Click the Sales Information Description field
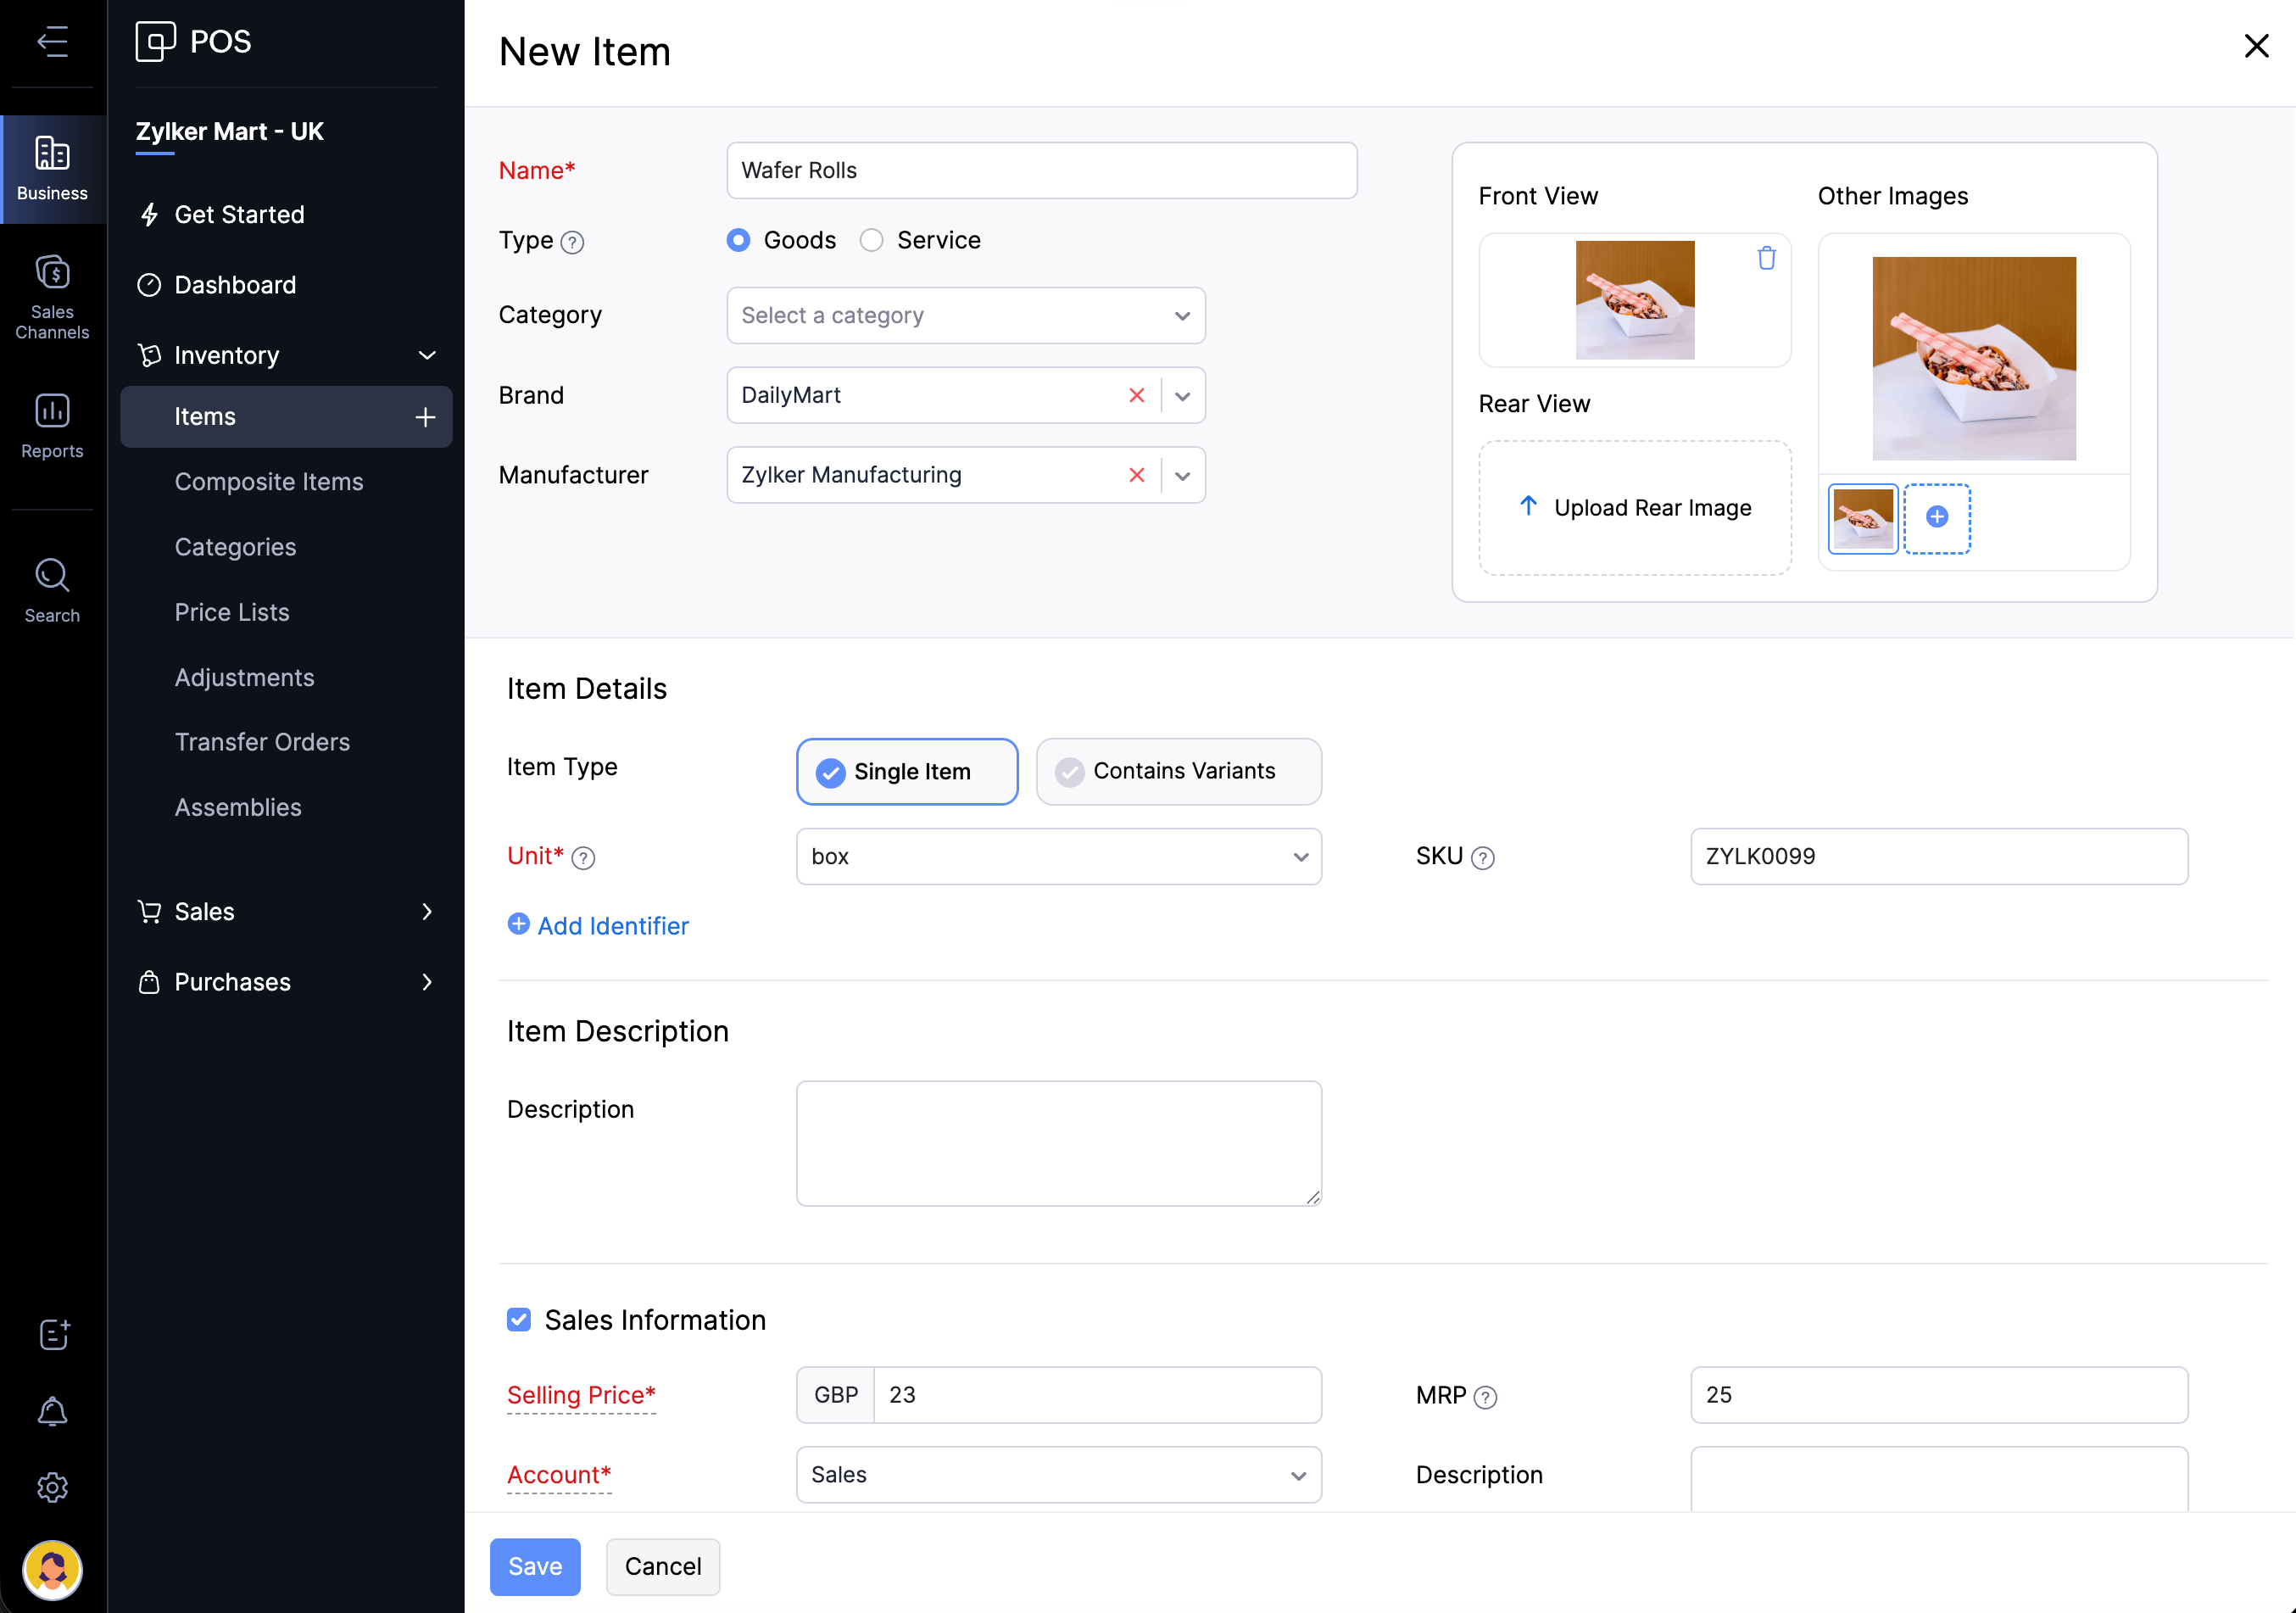Screen dimensions: 2296x1613 1939,1480
